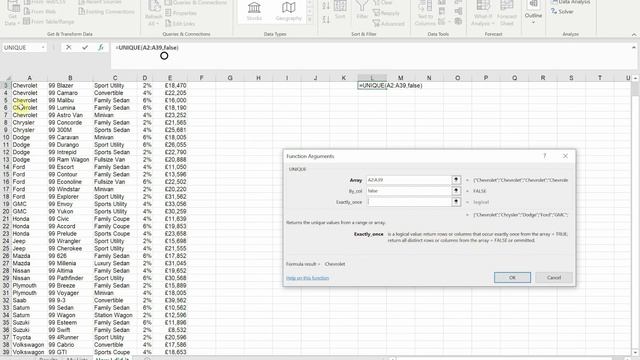Click Cancel in Function Arguments dialog

(554, 278)
